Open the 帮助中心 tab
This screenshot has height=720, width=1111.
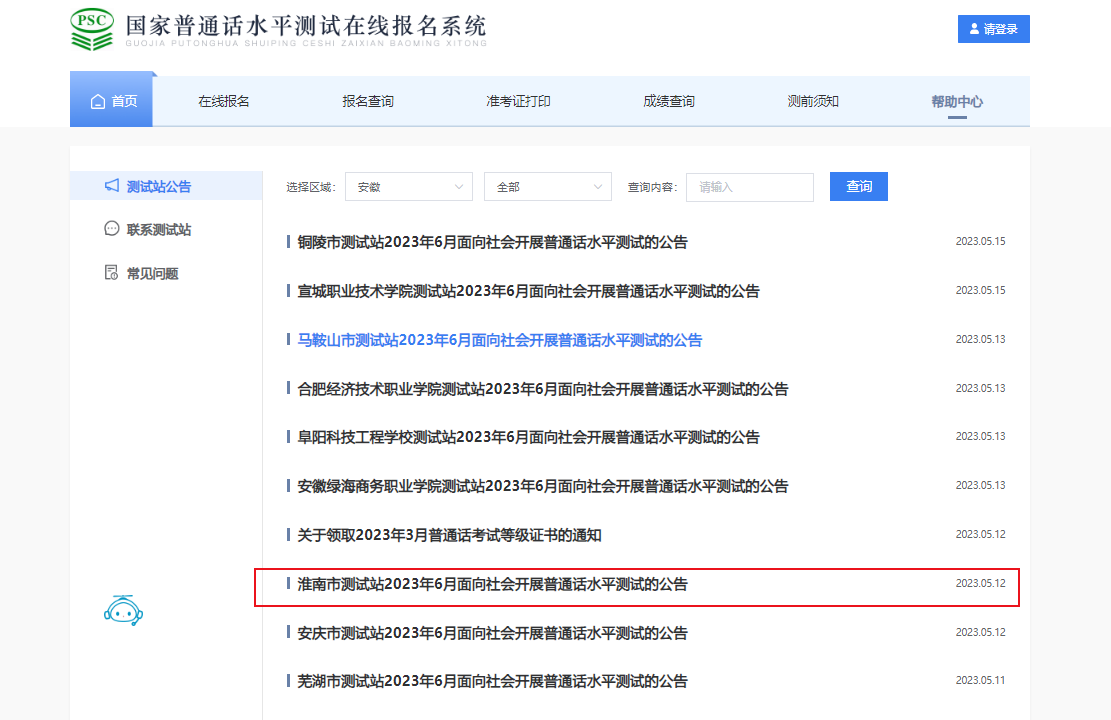[x=957, y=101]
